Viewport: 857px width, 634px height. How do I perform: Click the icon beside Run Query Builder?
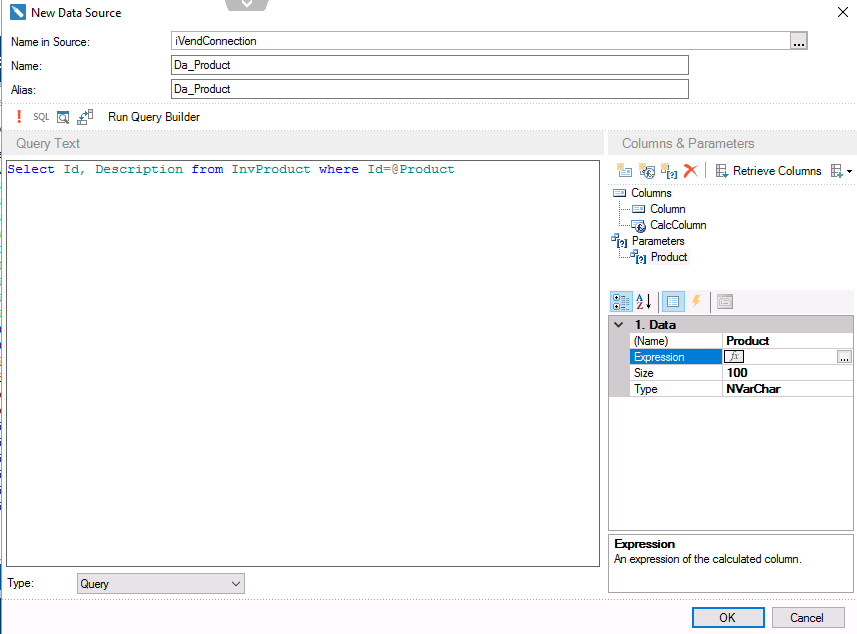(85, 116)
